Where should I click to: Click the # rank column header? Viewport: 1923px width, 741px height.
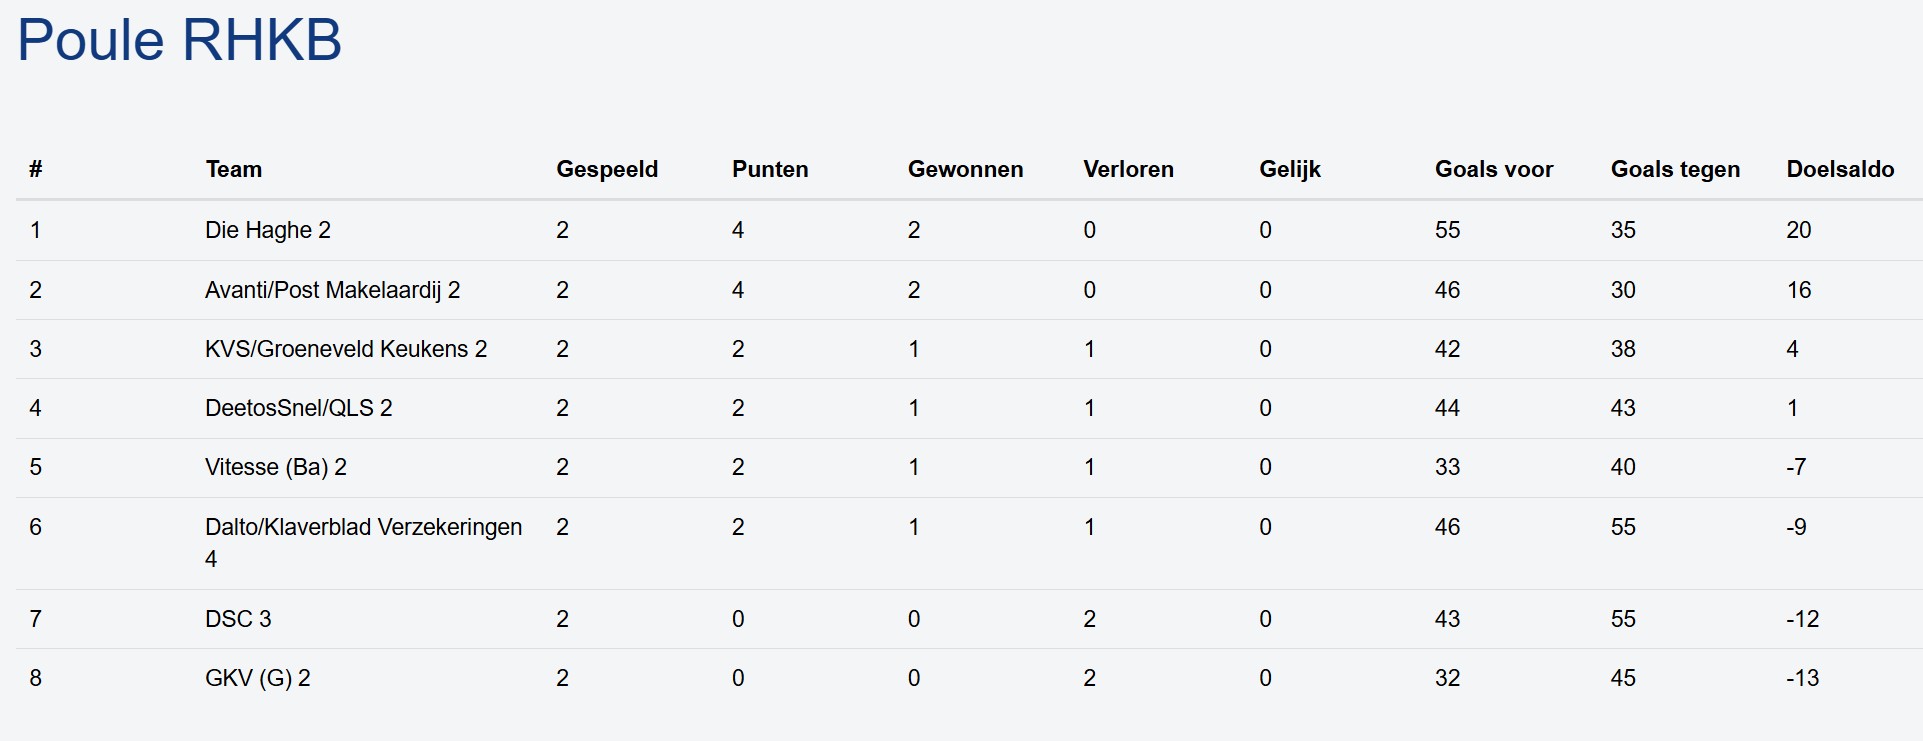click(36, 169)
